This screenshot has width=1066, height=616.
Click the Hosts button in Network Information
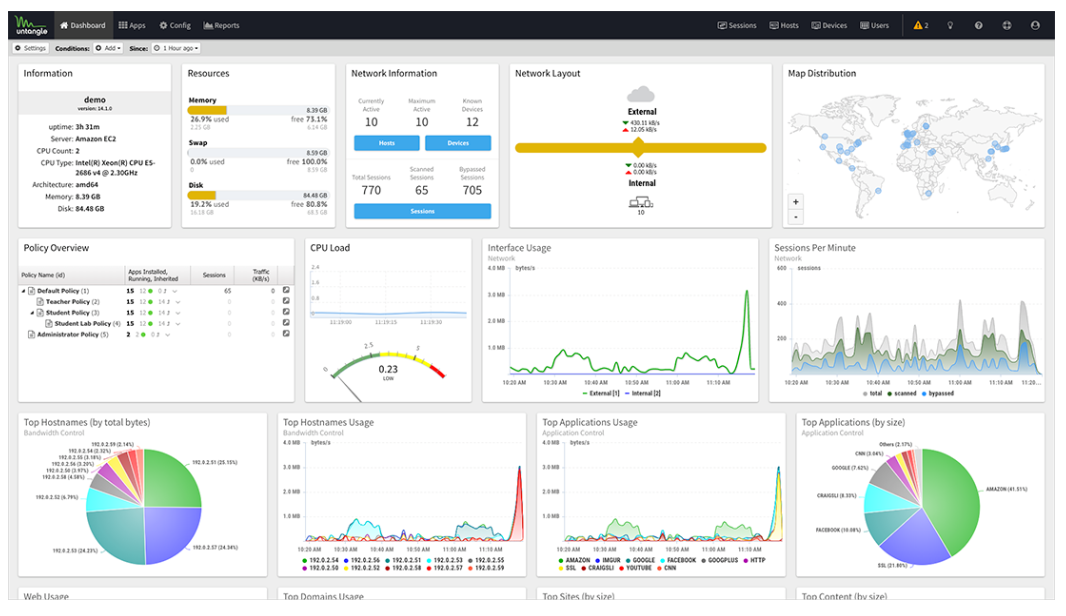[386, 143]
